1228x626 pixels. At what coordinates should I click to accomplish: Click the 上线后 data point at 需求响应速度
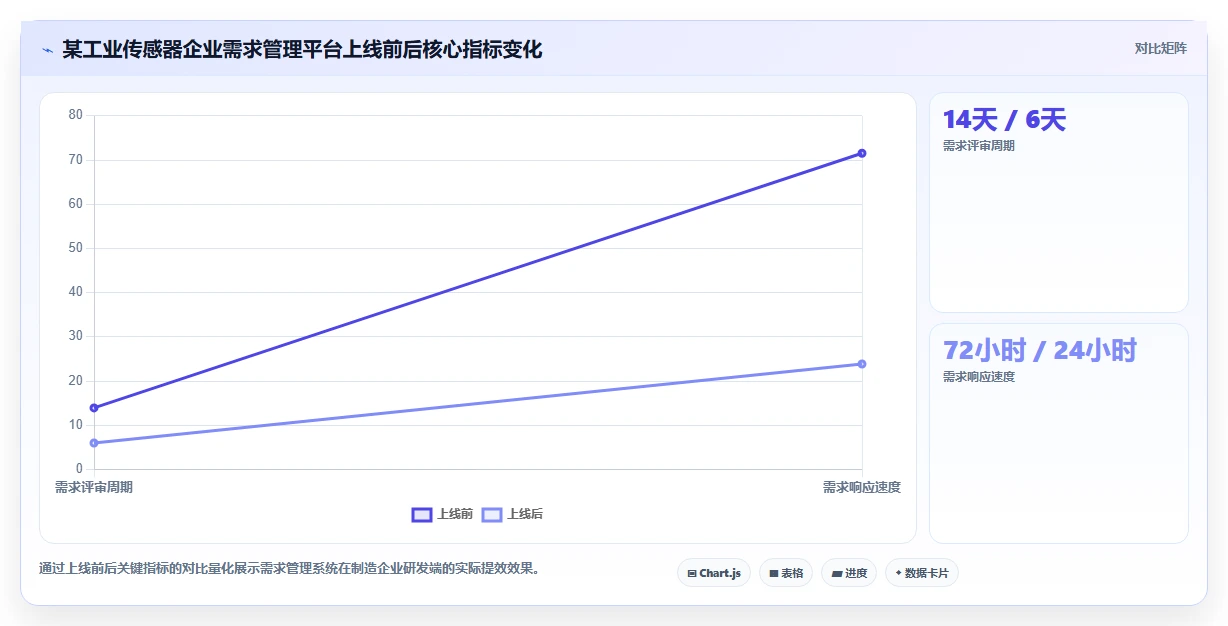click(x=862, y=364)
